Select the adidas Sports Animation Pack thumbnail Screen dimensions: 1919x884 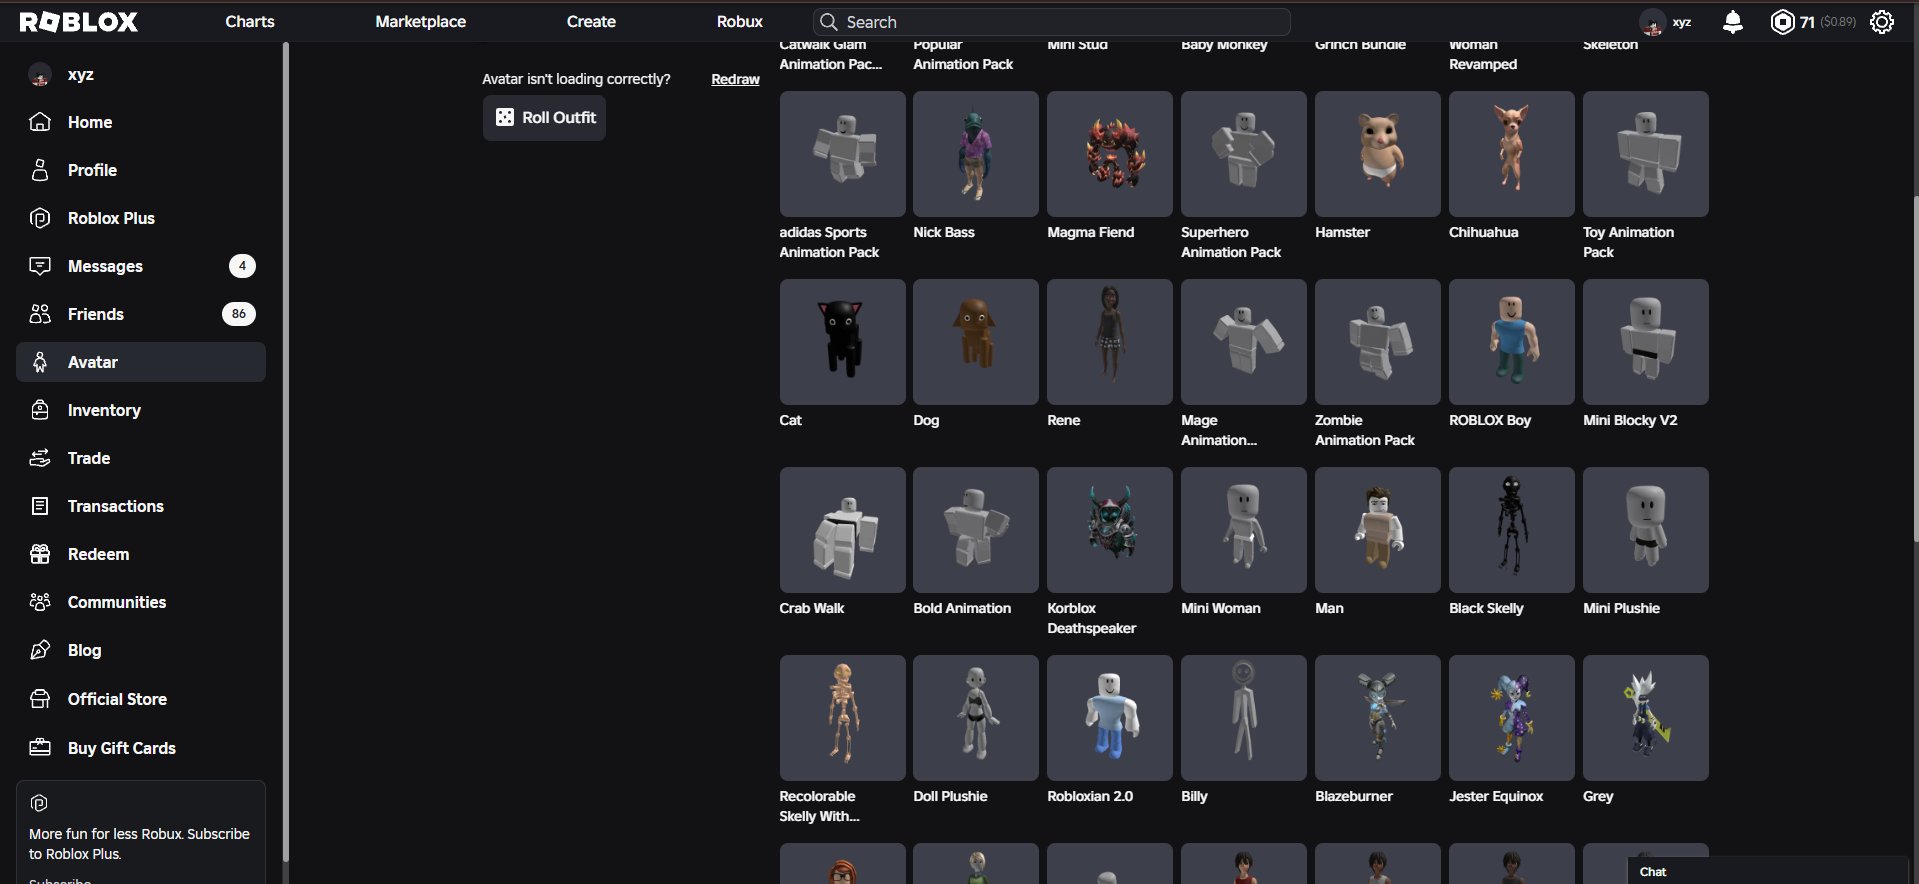point(842,154)
